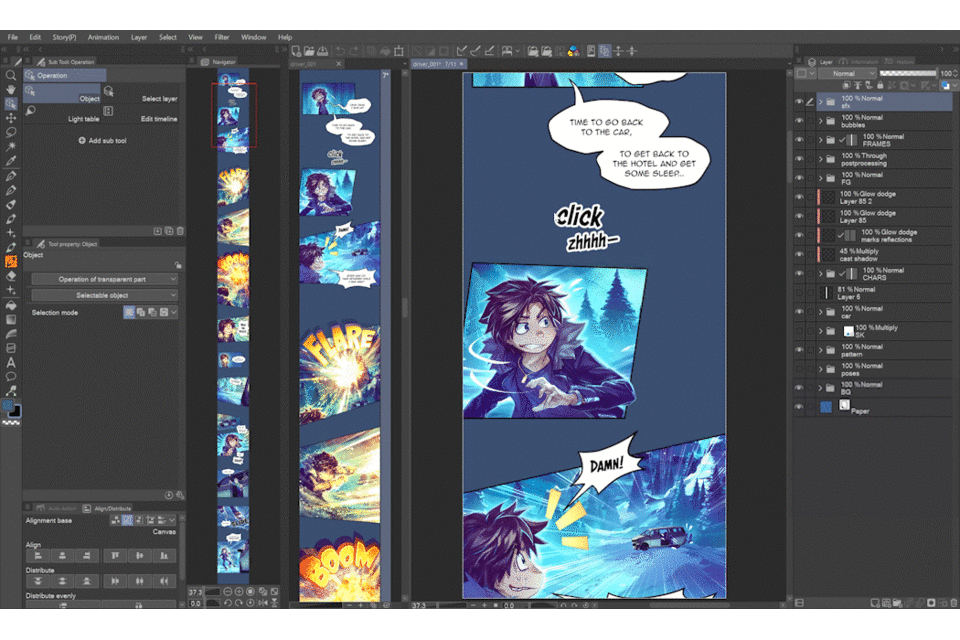Expand the car layer folder
This screenshot has height=640, width=960.
tap(820, 312)
